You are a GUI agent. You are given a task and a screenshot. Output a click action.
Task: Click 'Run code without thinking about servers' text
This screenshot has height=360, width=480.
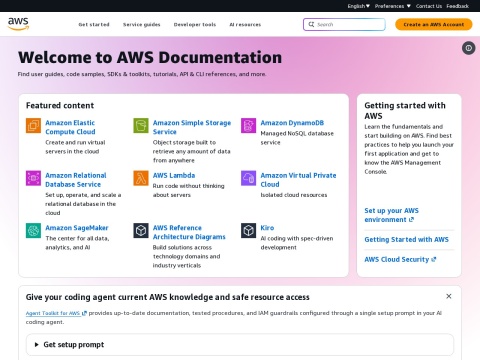pos(189,190)
